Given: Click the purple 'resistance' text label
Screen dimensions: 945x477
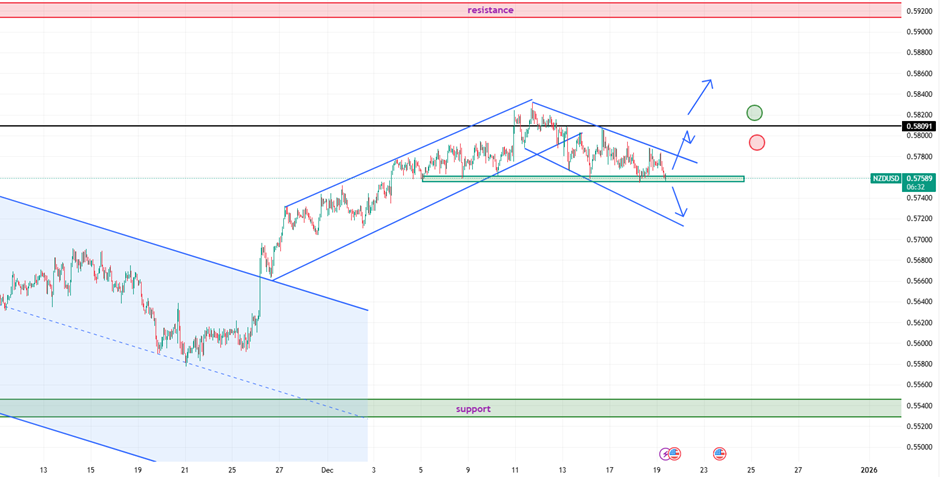Looking at the screenshot, I should 490,10.
